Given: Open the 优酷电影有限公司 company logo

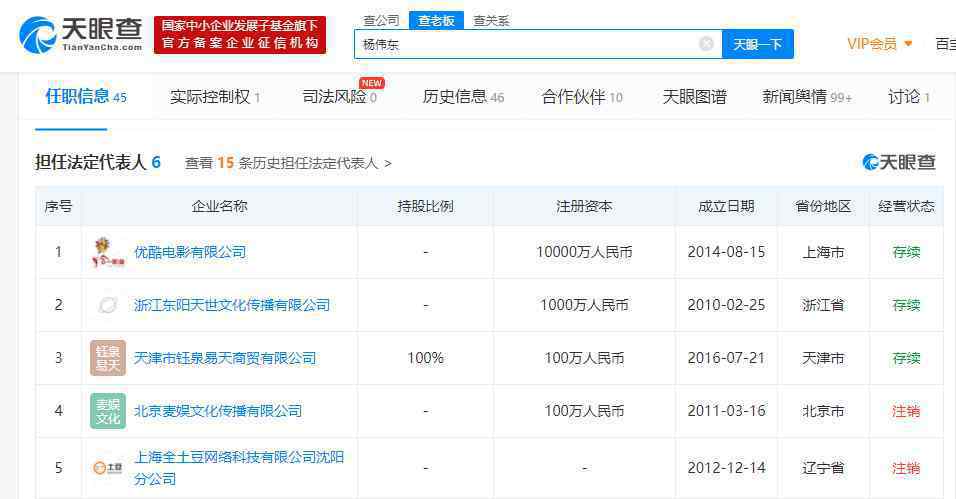Looking at the screenshot, I should pos(108,253).
